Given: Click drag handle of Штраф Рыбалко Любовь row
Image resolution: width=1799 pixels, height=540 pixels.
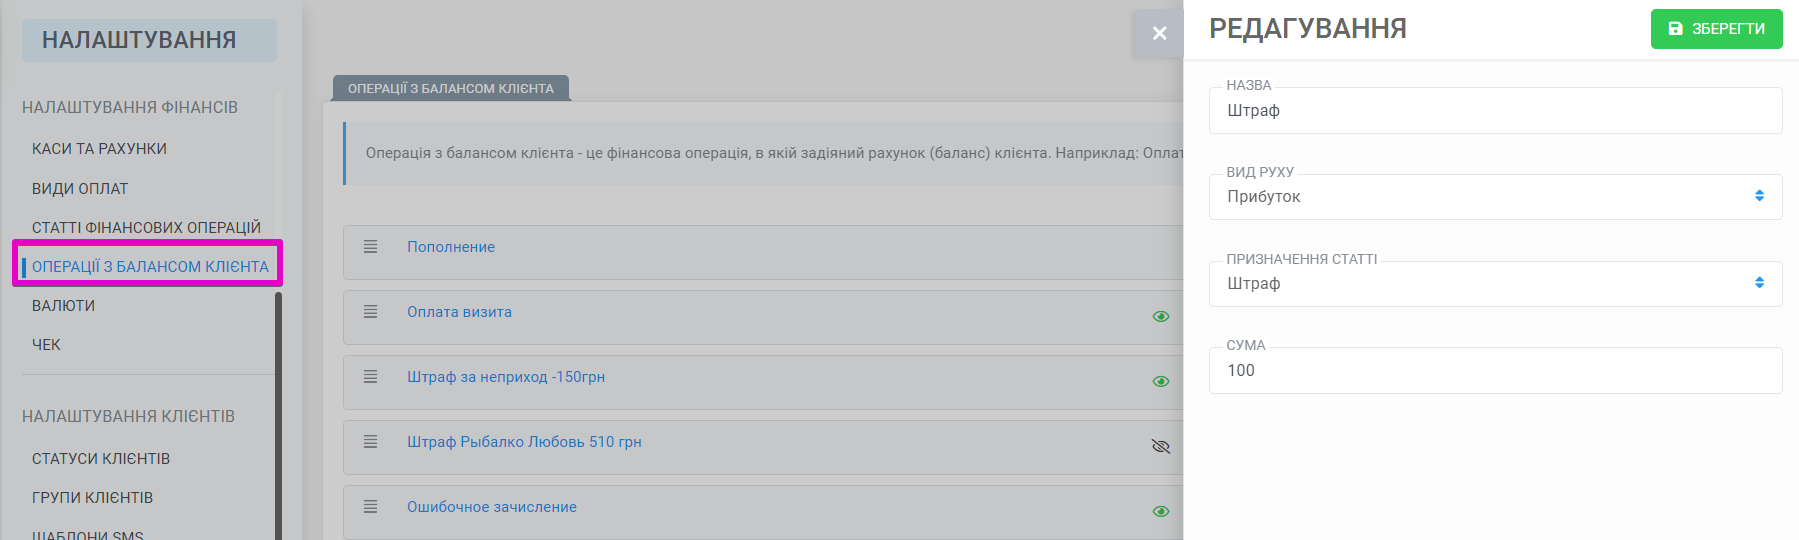Looking at the screenshot, I should point(370,442).
